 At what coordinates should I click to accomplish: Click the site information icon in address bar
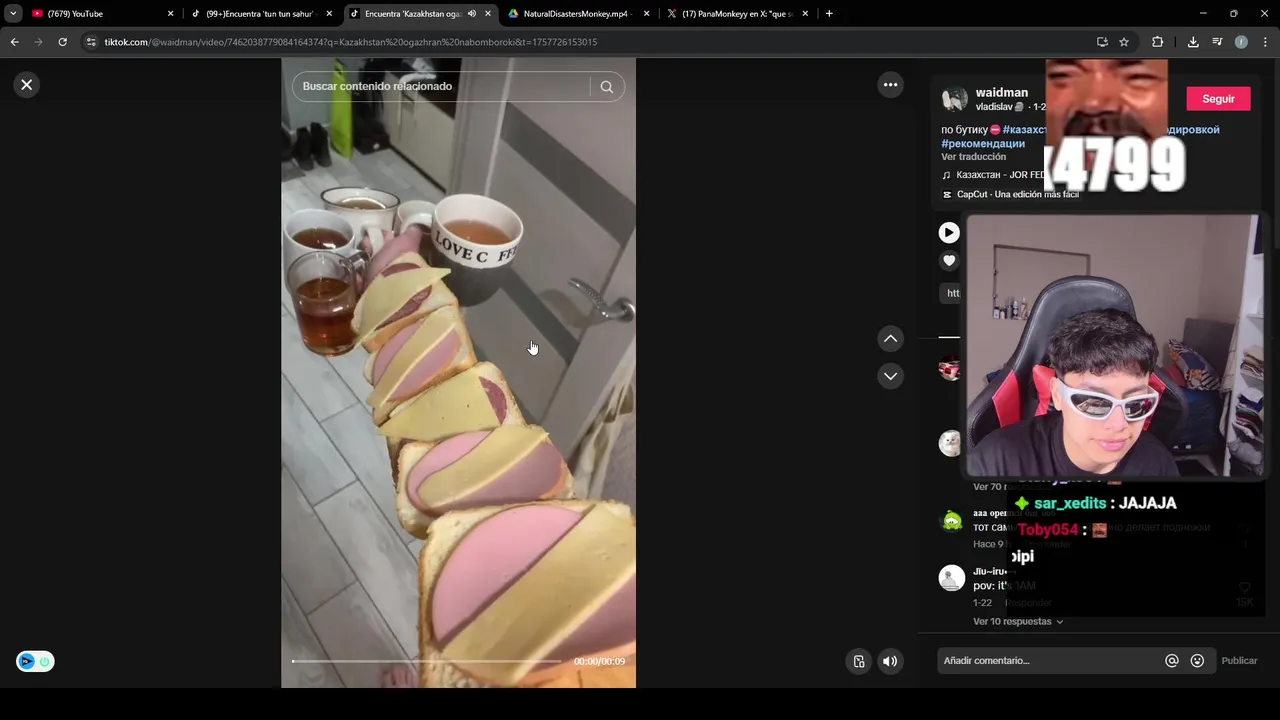coord(91,42)
